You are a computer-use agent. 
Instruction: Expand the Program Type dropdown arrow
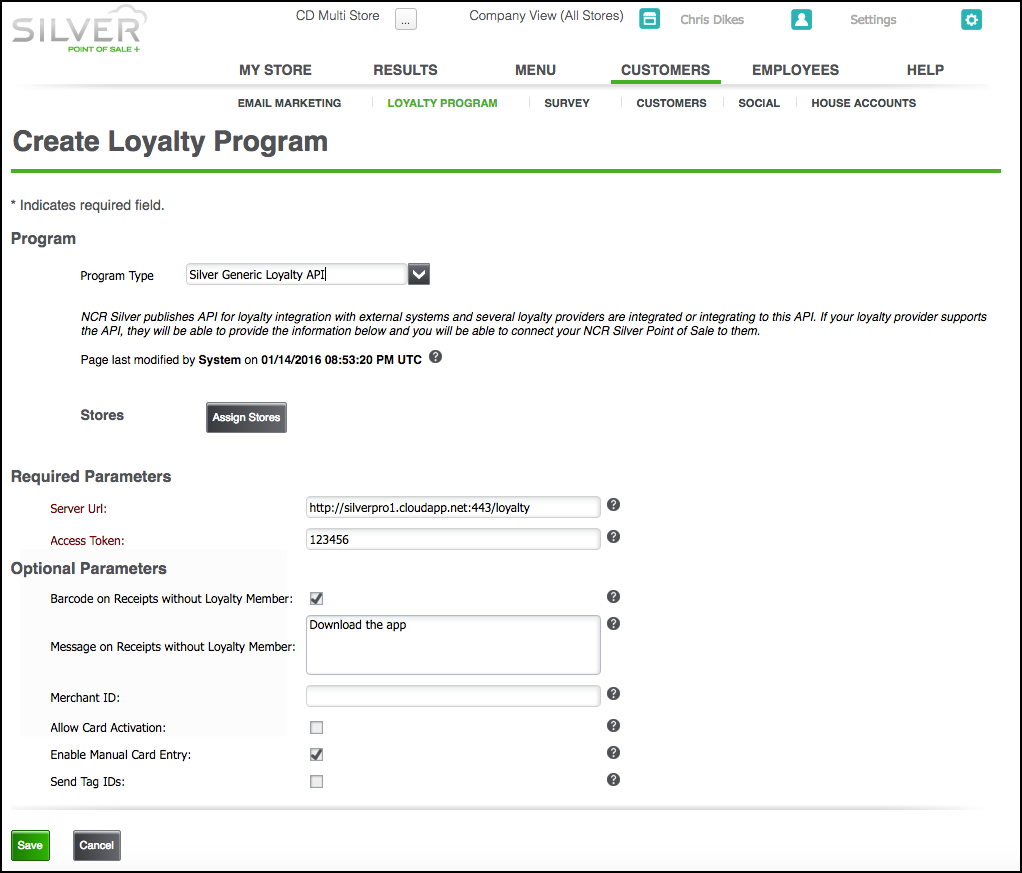tap(419, 274)
